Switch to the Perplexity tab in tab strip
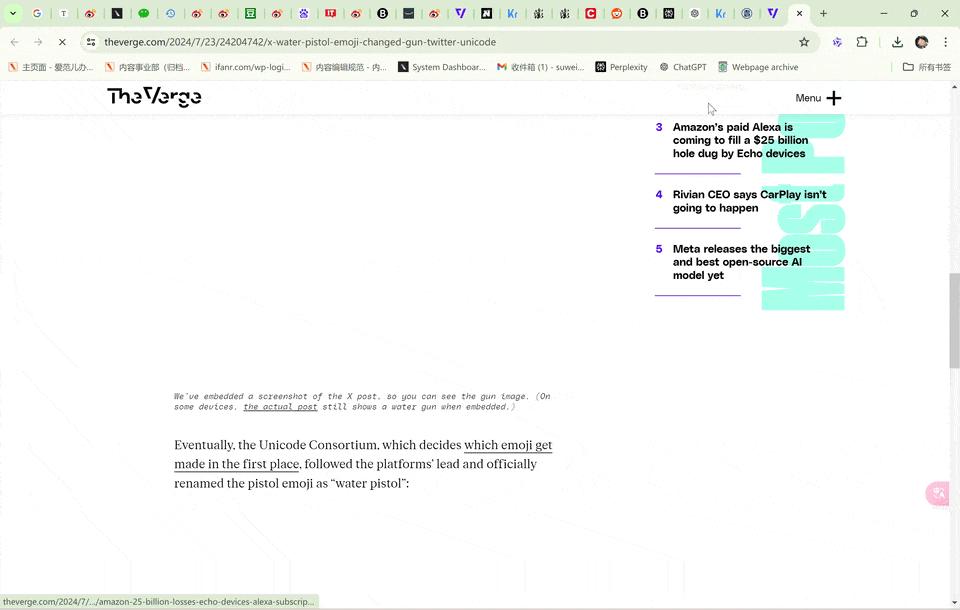960x610 pixels. click(x=669, y=13)
